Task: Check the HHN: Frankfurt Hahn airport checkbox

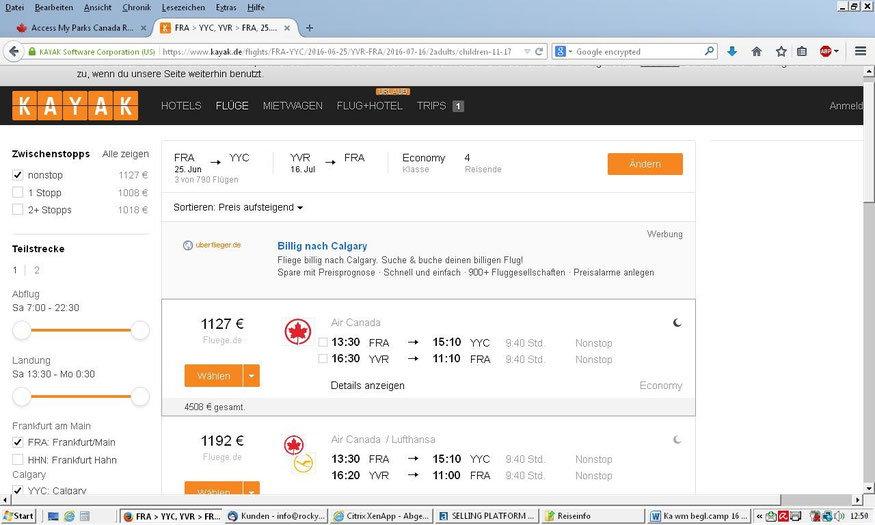Action: point(18,460)
